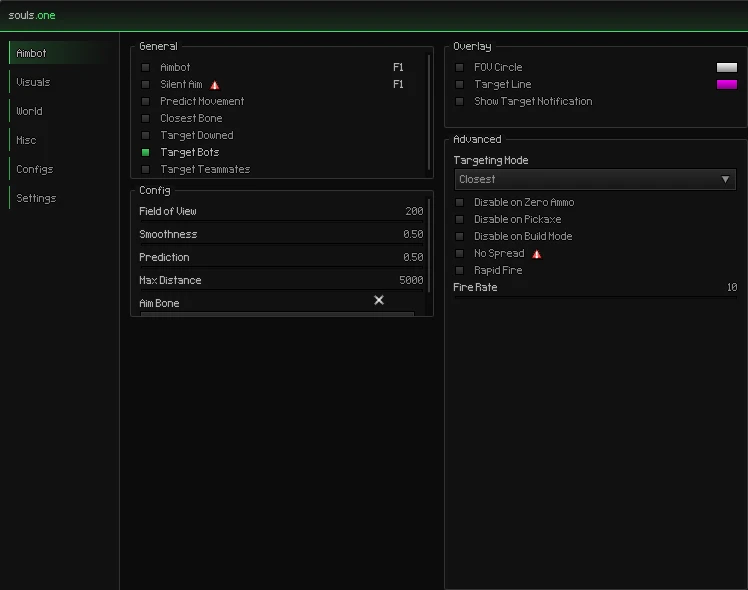Click the warning icon beside No Spread
Viewport: 748px width, 590px height.
[537, 254]
